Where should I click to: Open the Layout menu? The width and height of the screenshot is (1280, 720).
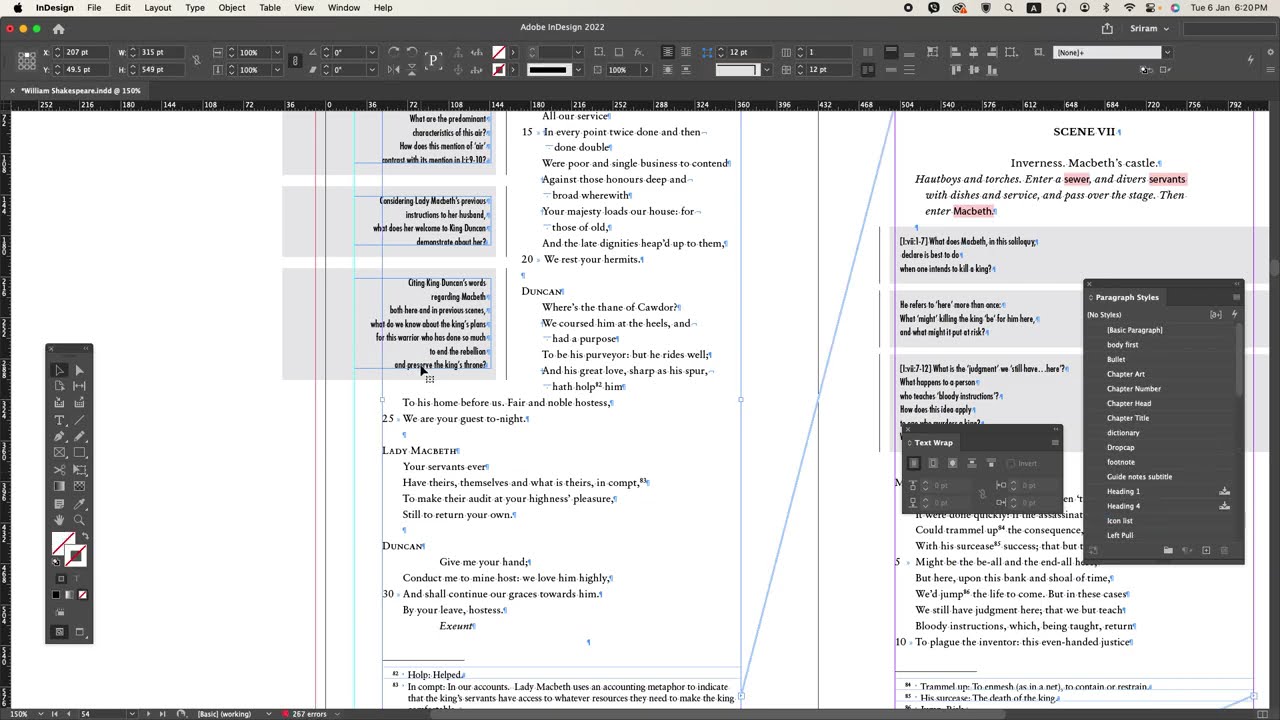(x=157, y=8)
